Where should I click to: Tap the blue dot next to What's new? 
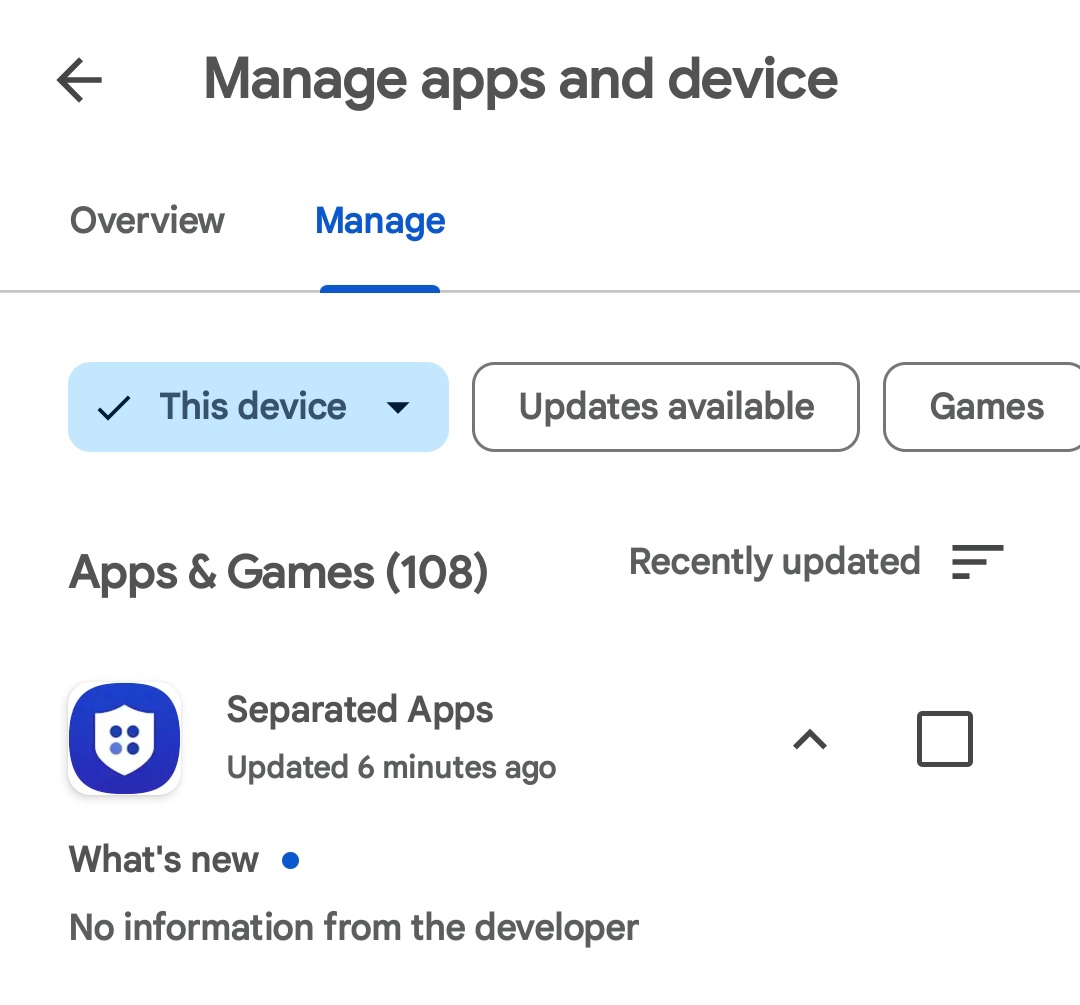pos(291,860)
